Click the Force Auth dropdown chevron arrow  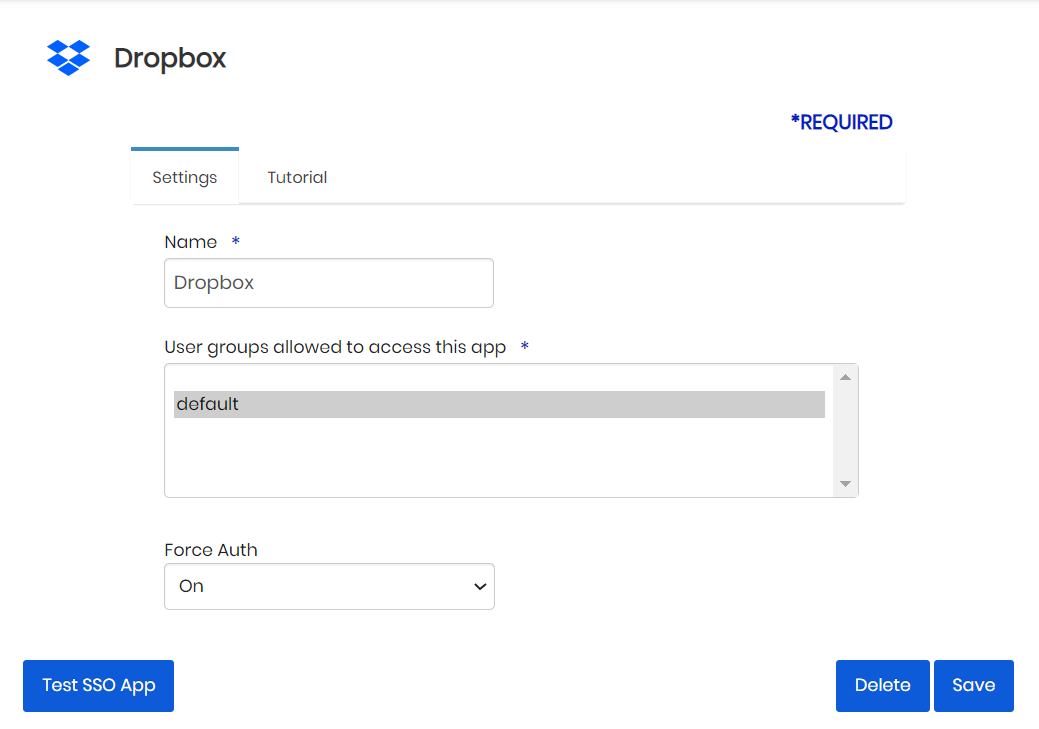[x=479, y=586]
